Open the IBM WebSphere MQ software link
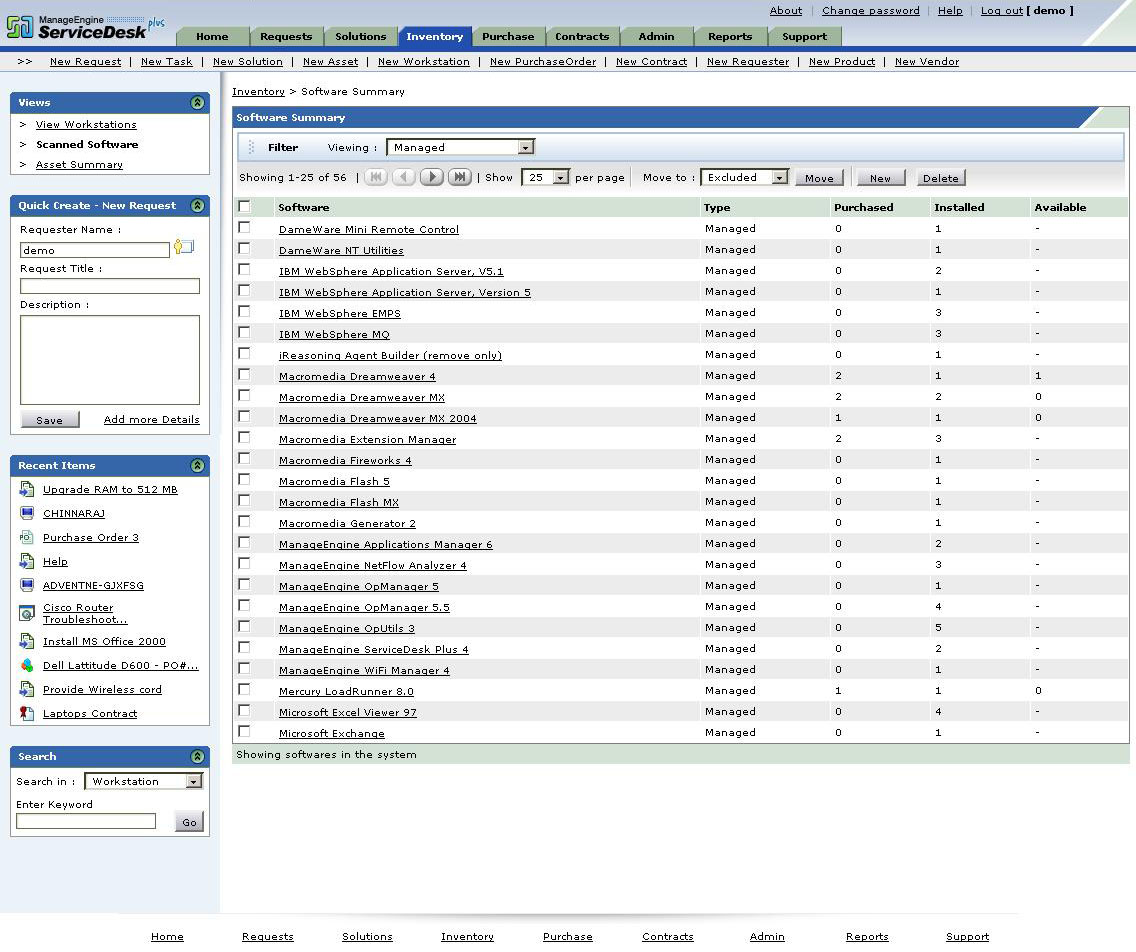Screen dimensions: 1136x952 [334, 334]
